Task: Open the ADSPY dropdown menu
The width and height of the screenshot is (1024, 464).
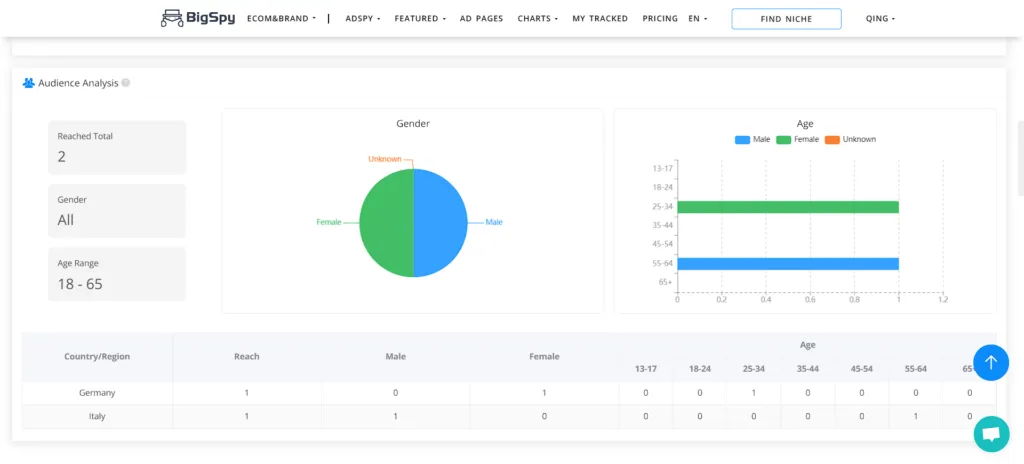Action: click(362, 19)
